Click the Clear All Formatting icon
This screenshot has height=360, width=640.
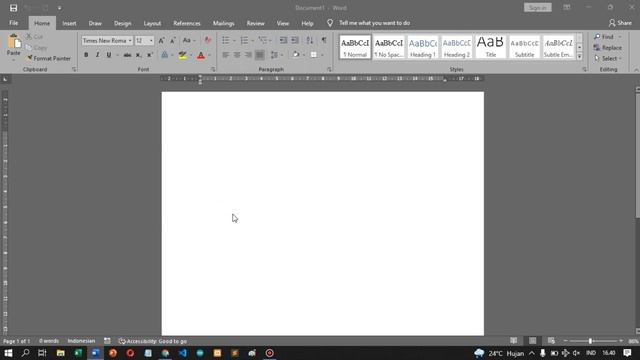tap(208, 40)
